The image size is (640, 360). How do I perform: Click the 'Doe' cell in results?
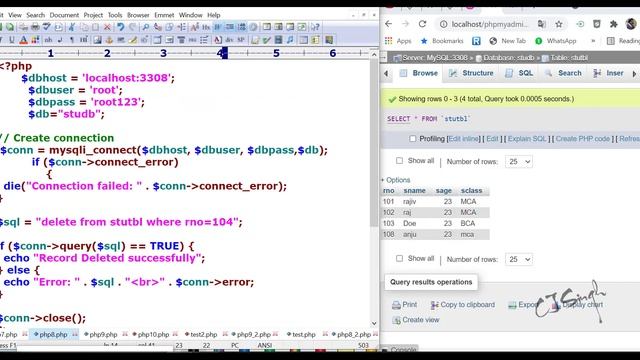409,224
